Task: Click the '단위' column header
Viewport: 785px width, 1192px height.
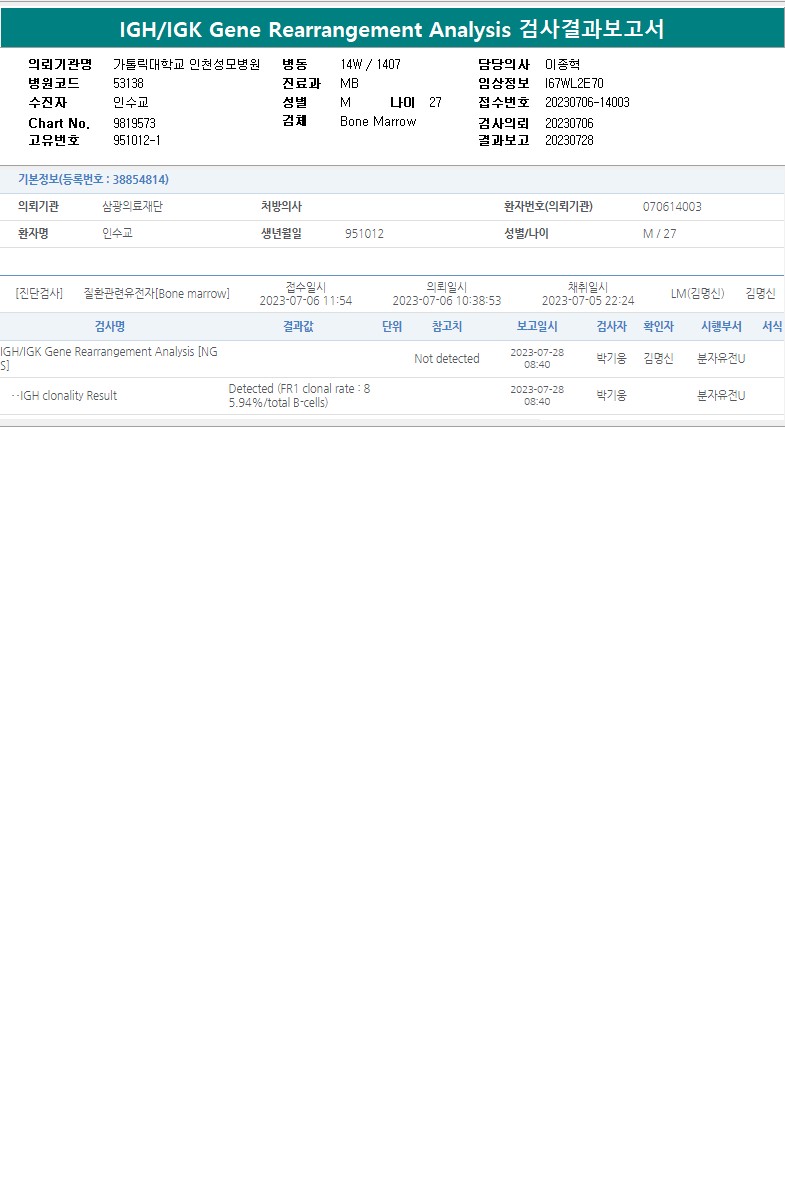Action: (x=392, y=326)
